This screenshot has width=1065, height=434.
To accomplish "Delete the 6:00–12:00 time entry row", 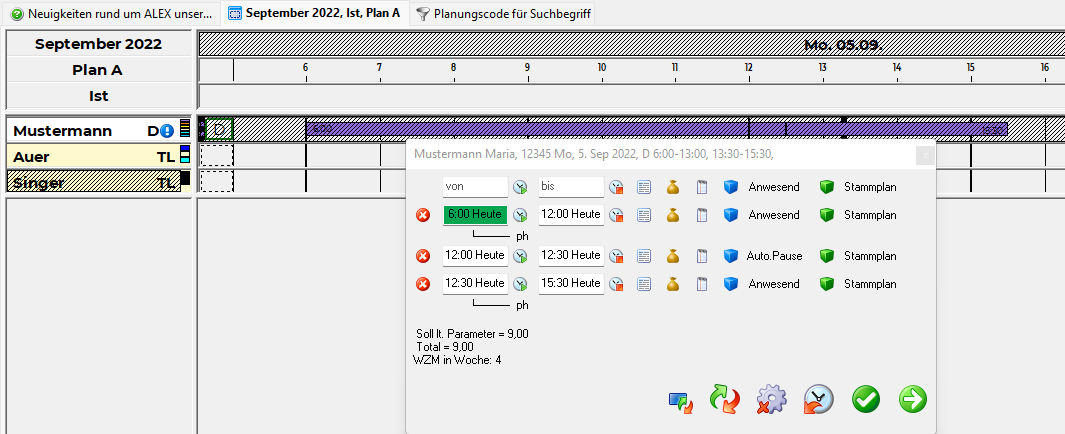I will tap(422, 215).
